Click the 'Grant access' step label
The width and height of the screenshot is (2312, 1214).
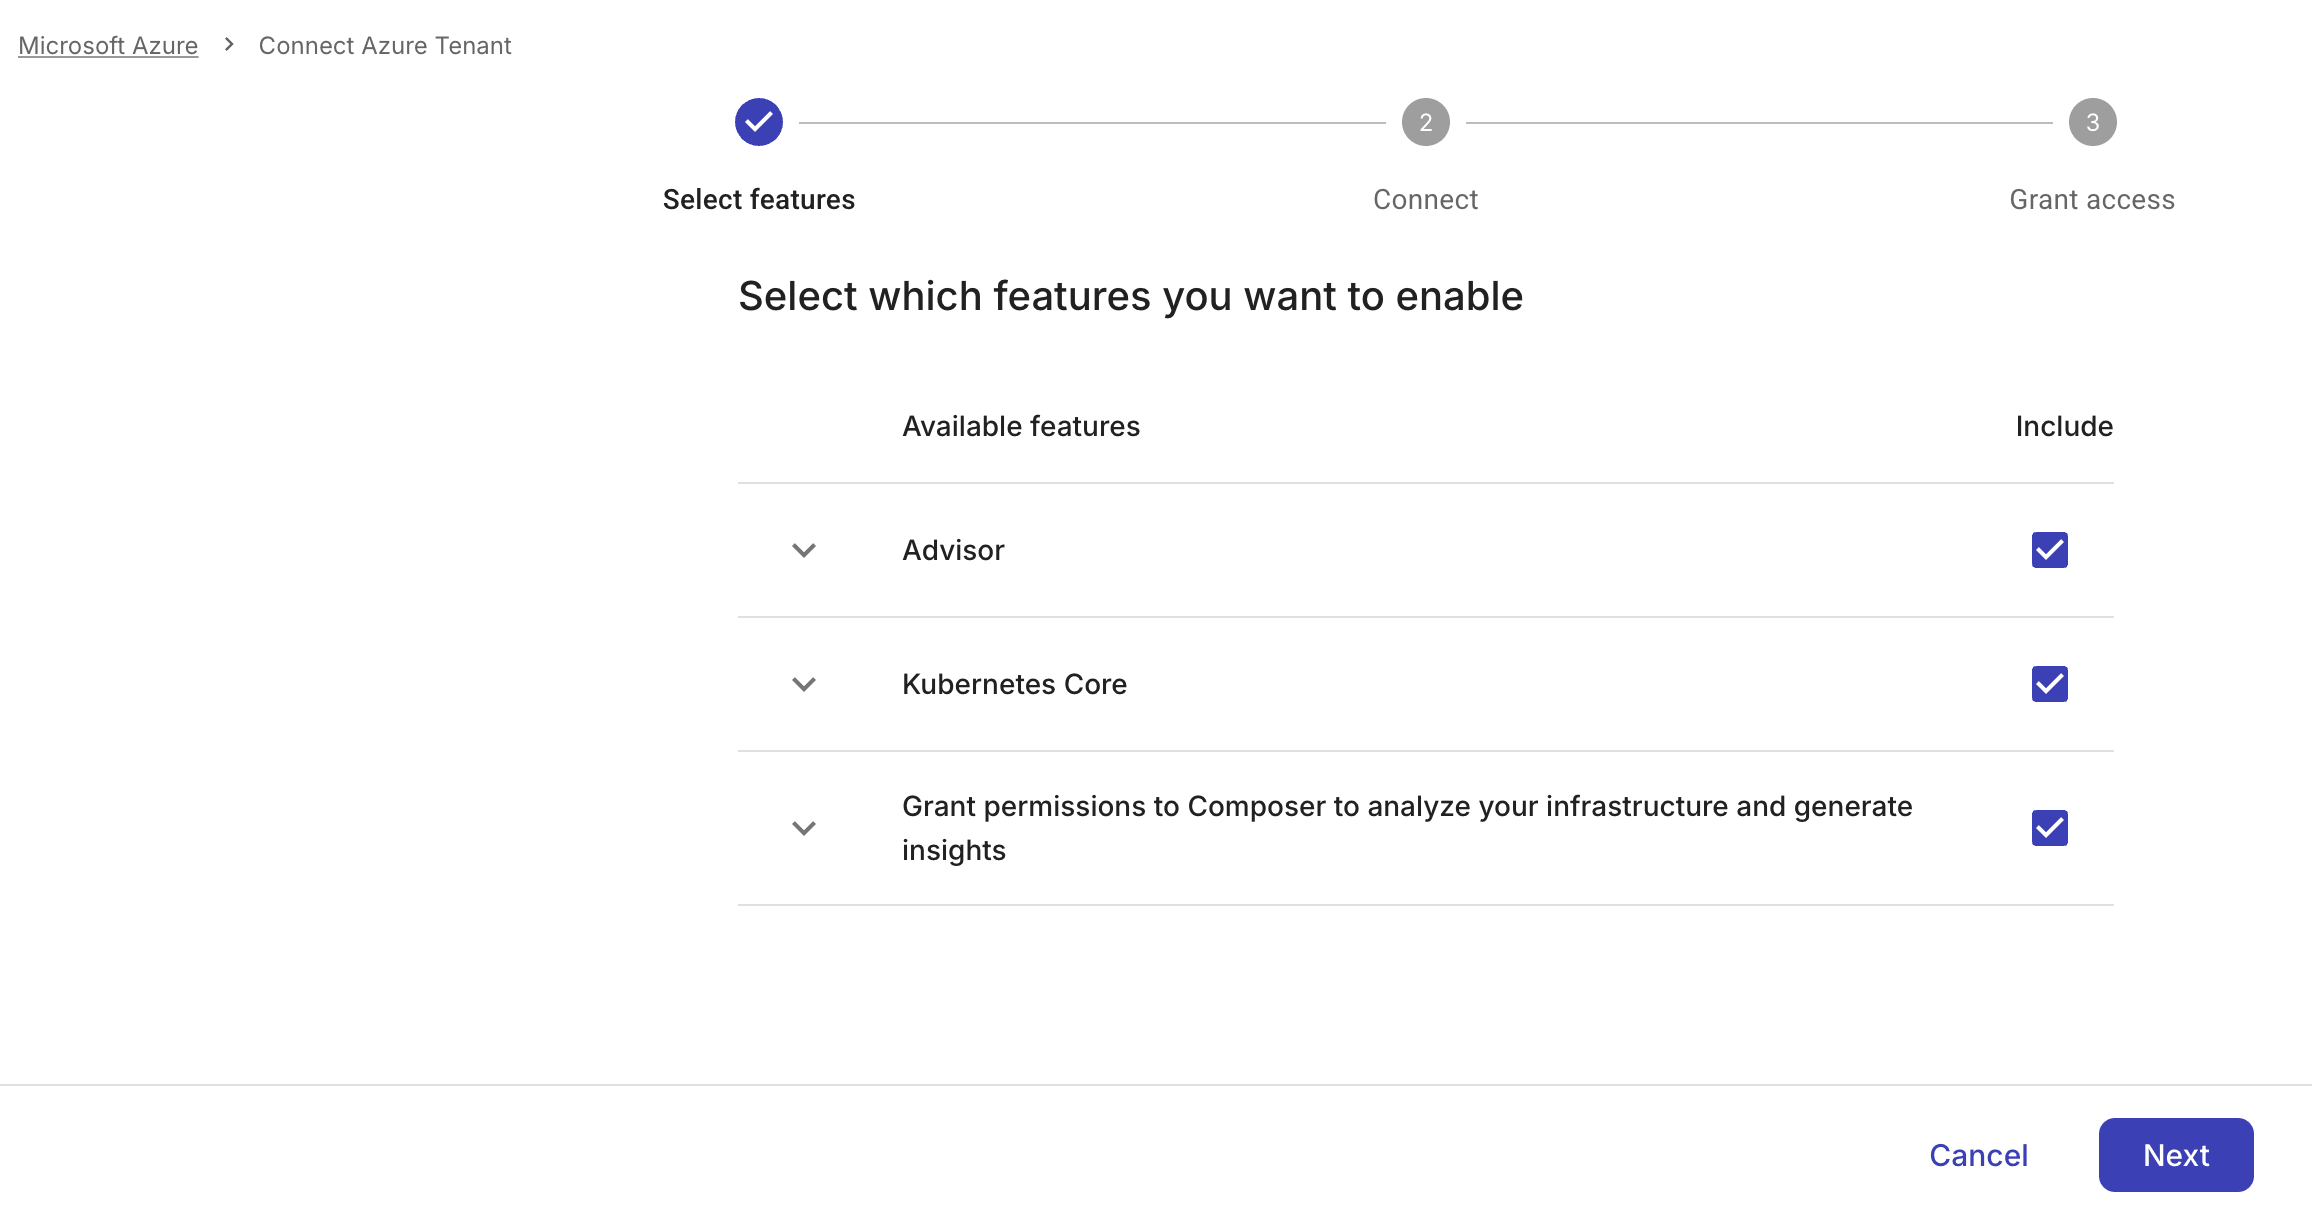point(2090,199)
